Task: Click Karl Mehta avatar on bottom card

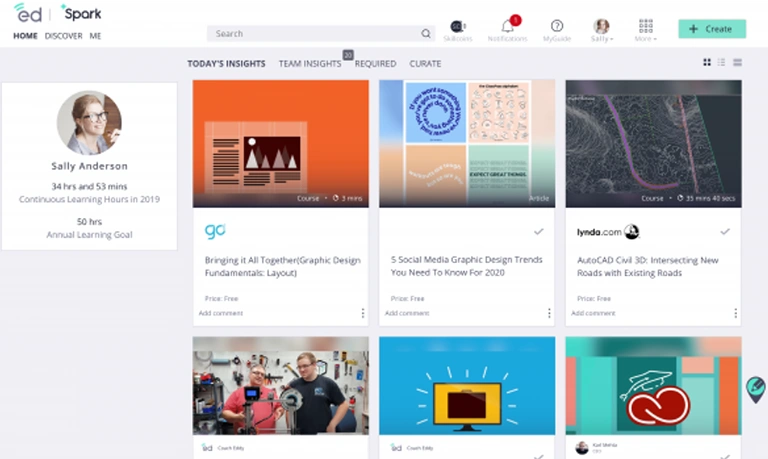Action: pos(581,447)
